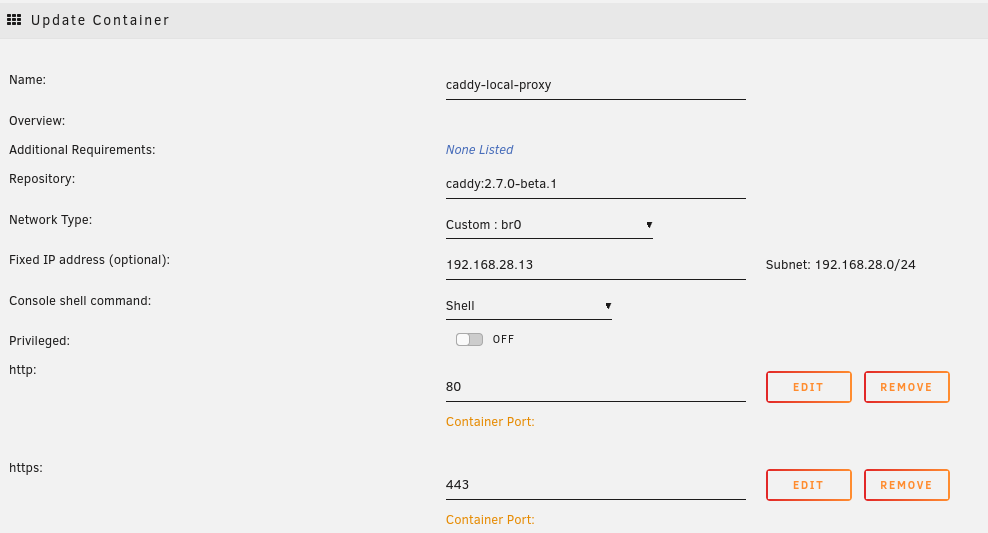Click the Remove button for http port
The image size is (988, 533).
(906, 387)
